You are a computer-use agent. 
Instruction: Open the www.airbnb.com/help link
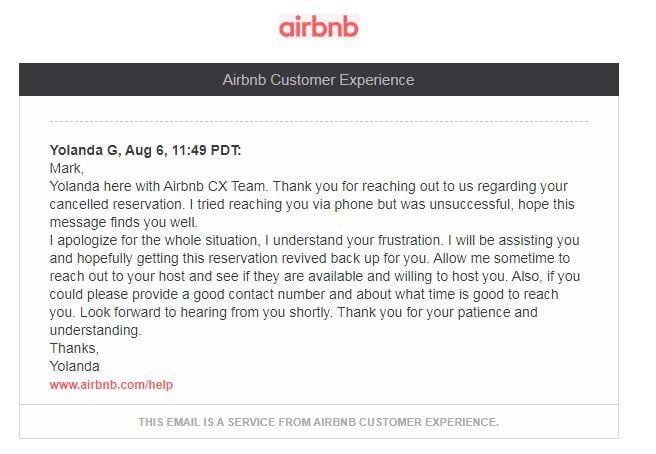click(111, 385)
